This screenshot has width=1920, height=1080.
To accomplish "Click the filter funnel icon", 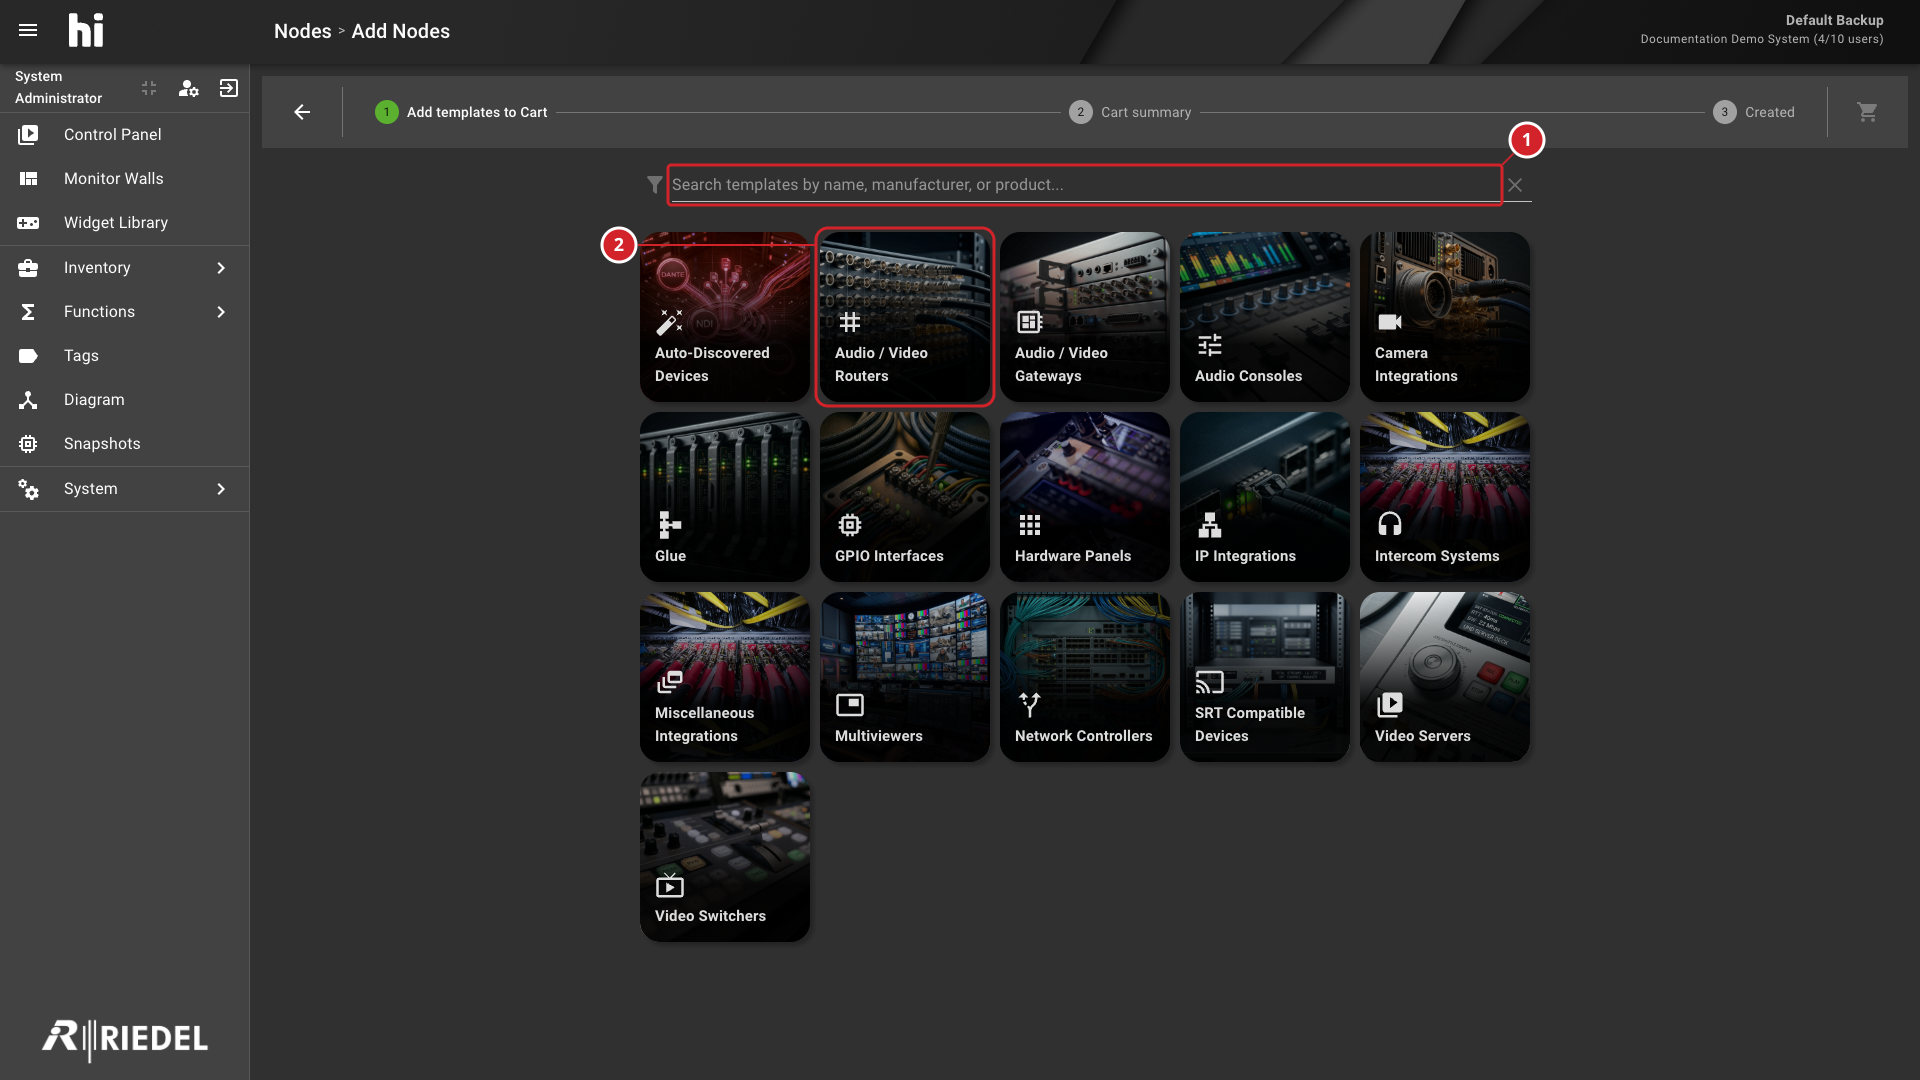I will [654, 185].
